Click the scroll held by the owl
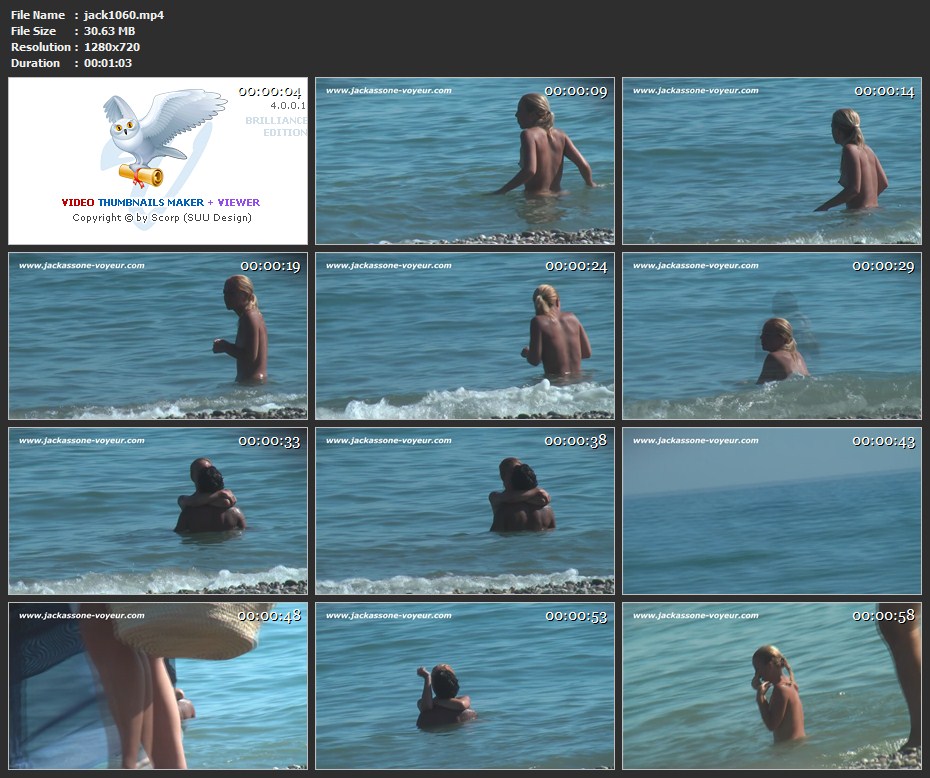Screen dimensions: 930x778 (141, 176)
